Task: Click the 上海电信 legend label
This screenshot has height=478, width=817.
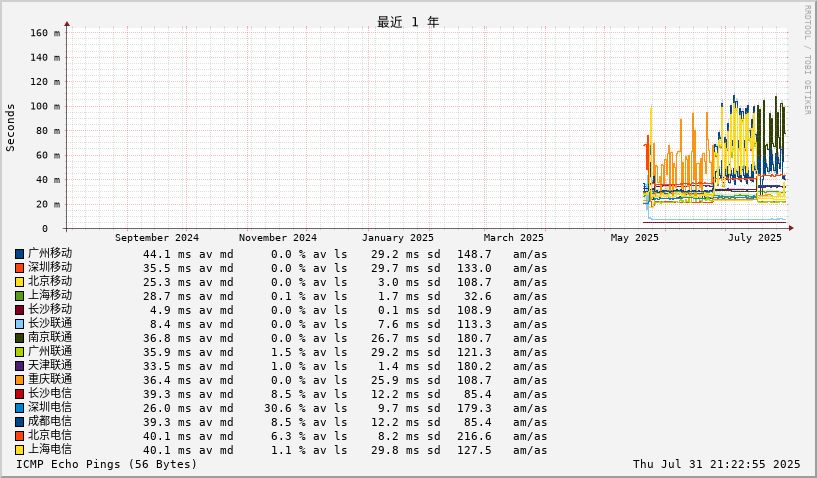Action: 50,450
